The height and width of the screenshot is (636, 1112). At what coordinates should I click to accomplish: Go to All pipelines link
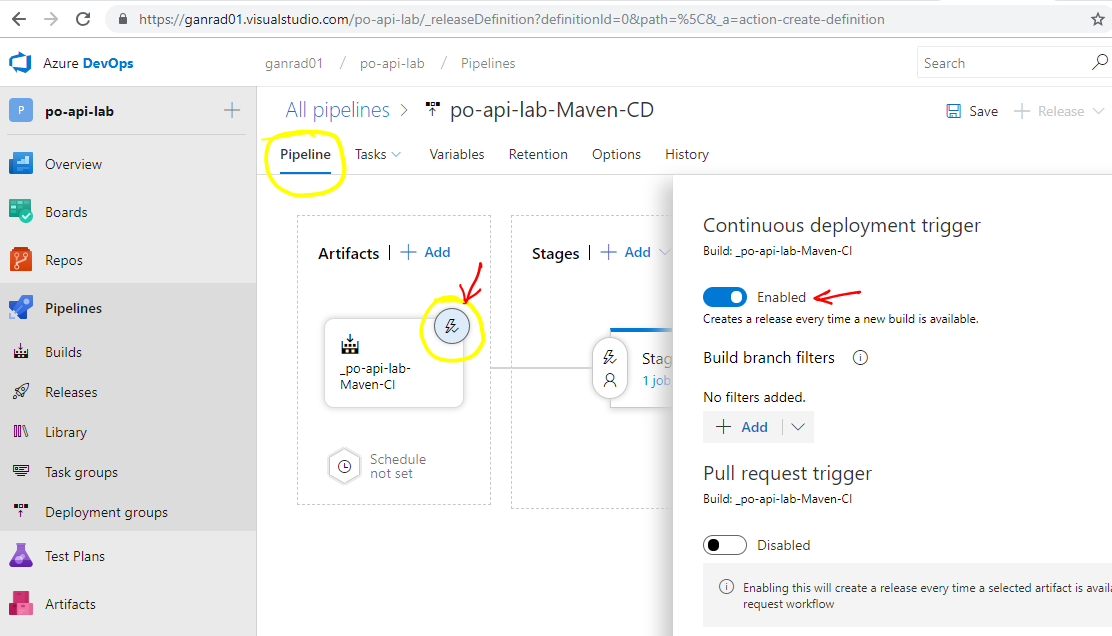[x=338, y=110]
